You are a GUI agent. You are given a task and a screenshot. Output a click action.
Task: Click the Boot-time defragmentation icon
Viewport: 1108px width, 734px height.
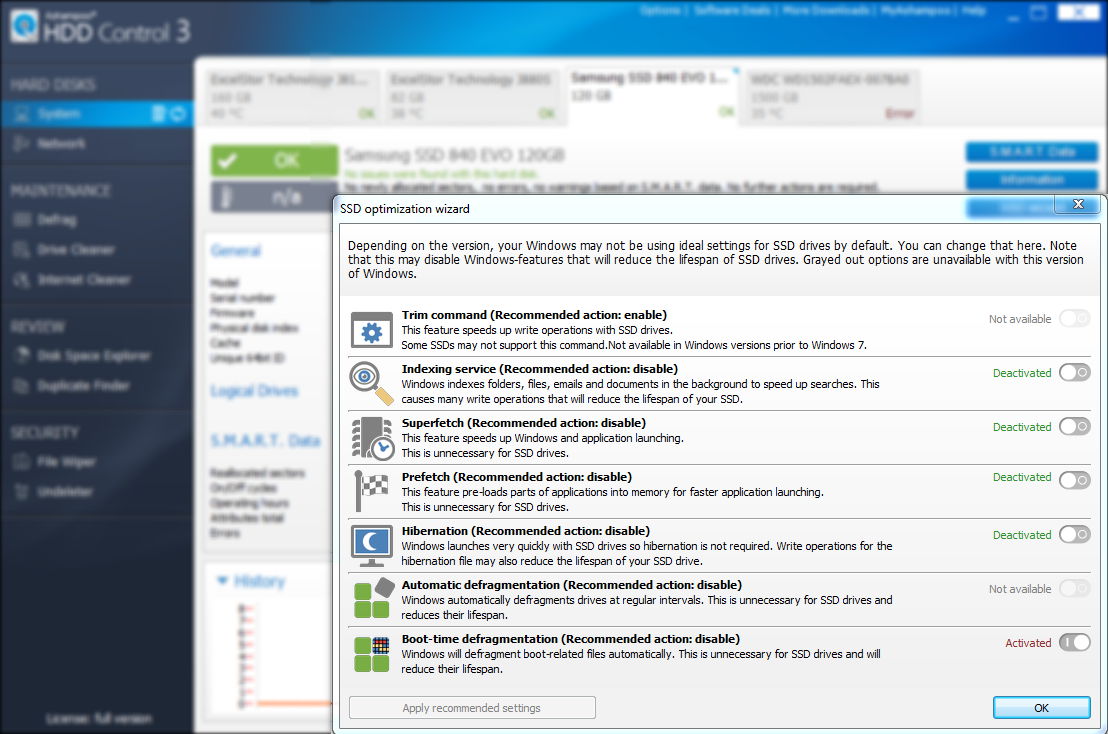pos(372,654)
